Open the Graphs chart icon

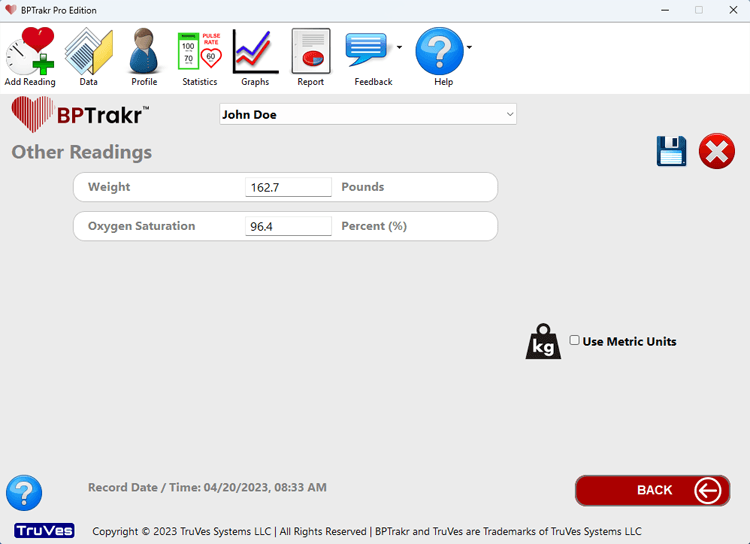[x=255, y=54]
